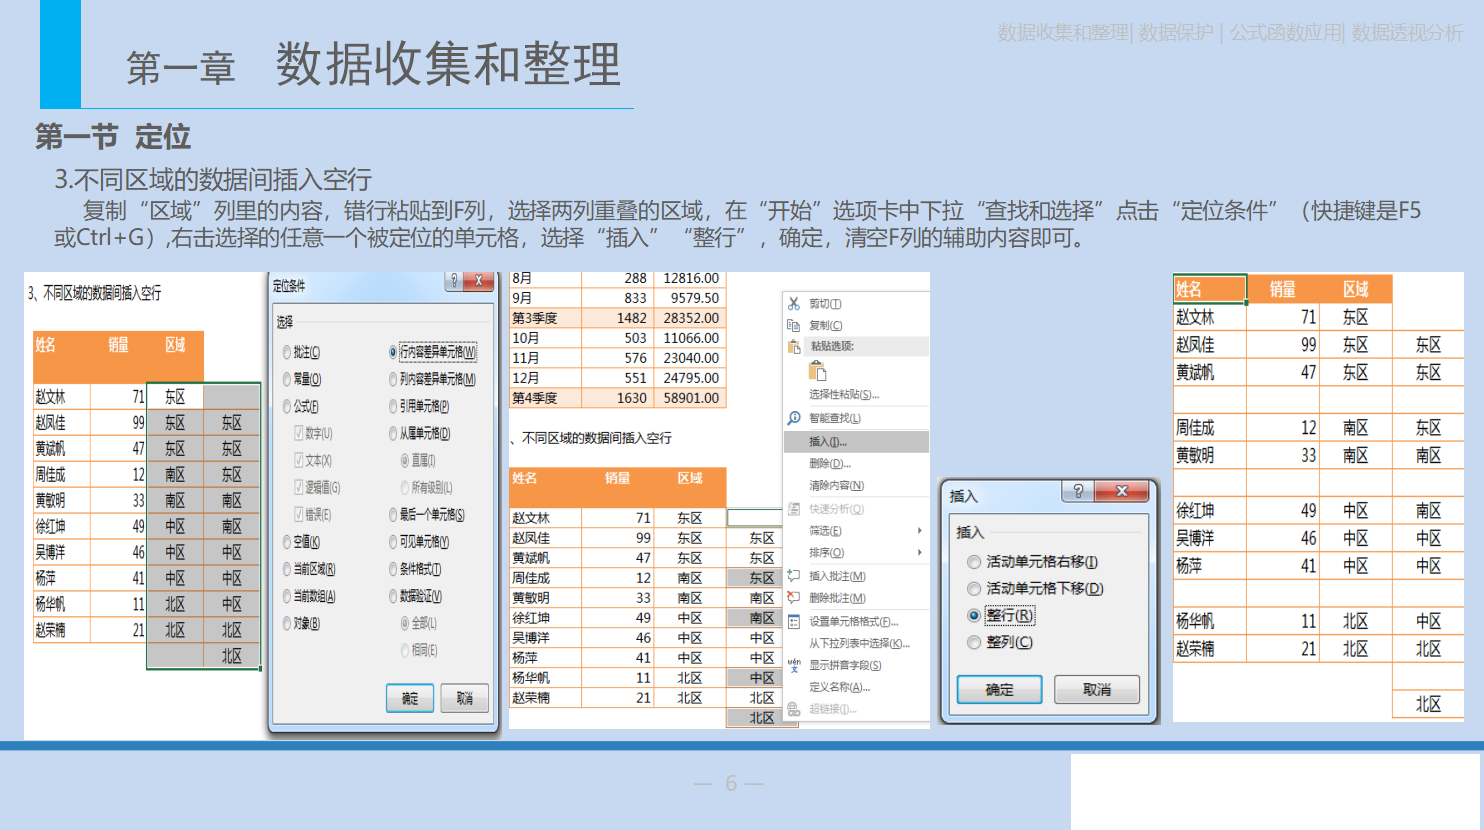This screenshot has height=830, width=1484.
Task: Close the 定位条件 dialog
Action: tap(480, 281)
